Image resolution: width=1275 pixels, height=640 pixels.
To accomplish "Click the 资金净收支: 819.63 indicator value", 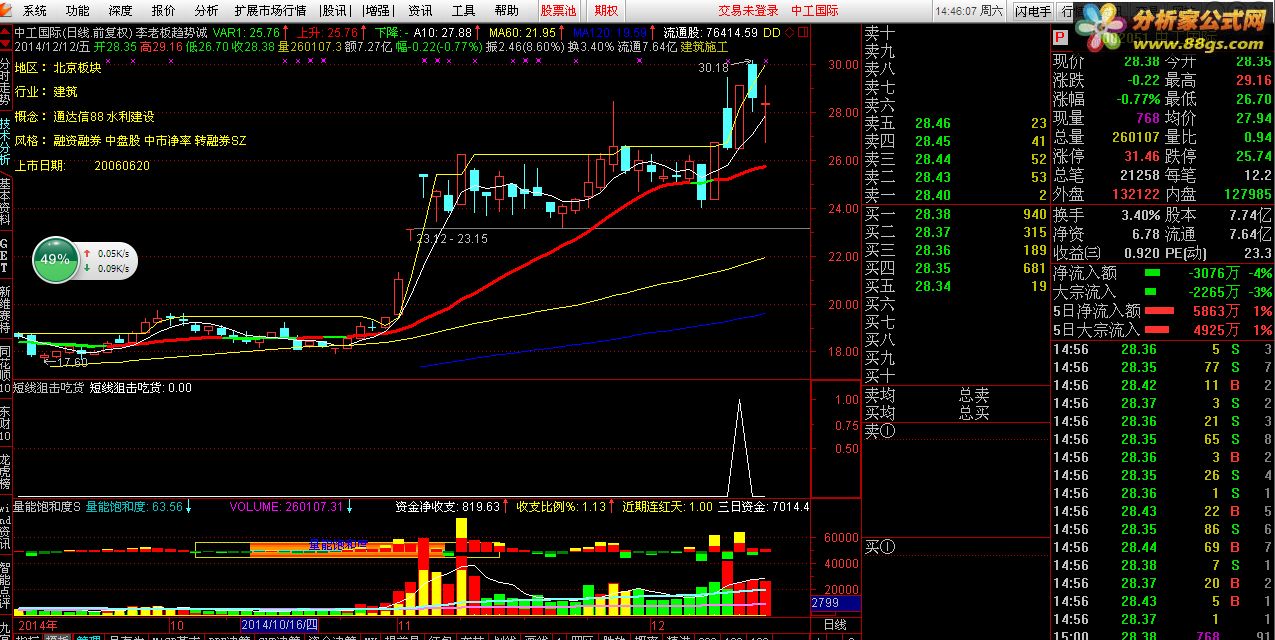I will click(448, 507).
